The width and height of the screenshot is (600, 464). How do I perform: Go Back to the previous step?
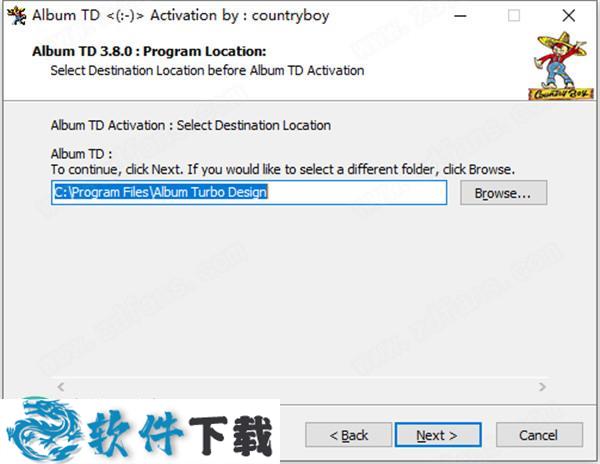pos(349,435)
